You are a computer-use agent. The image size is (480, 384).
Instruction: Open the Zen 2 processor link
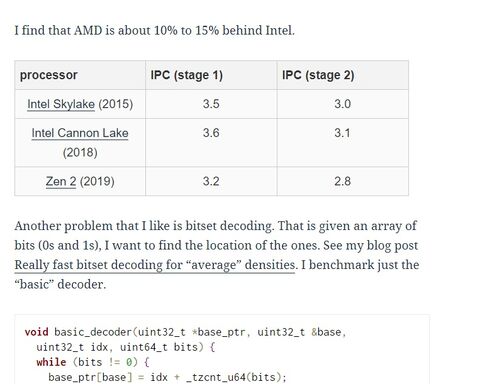click(61, 182)
